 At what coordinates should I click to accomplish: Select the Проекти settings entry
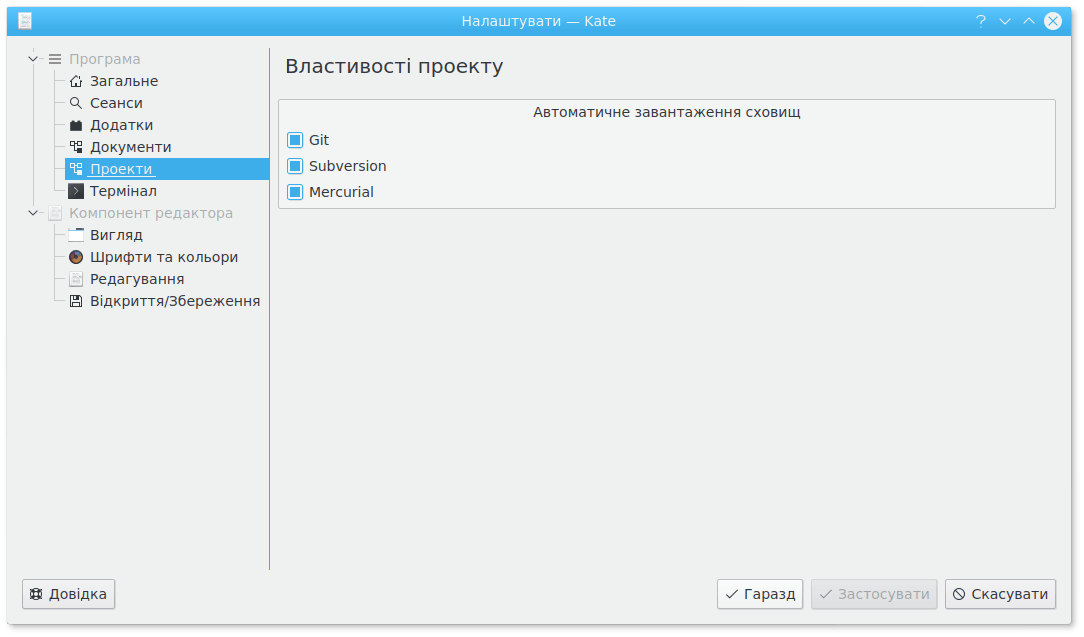[x=121, y=169]
